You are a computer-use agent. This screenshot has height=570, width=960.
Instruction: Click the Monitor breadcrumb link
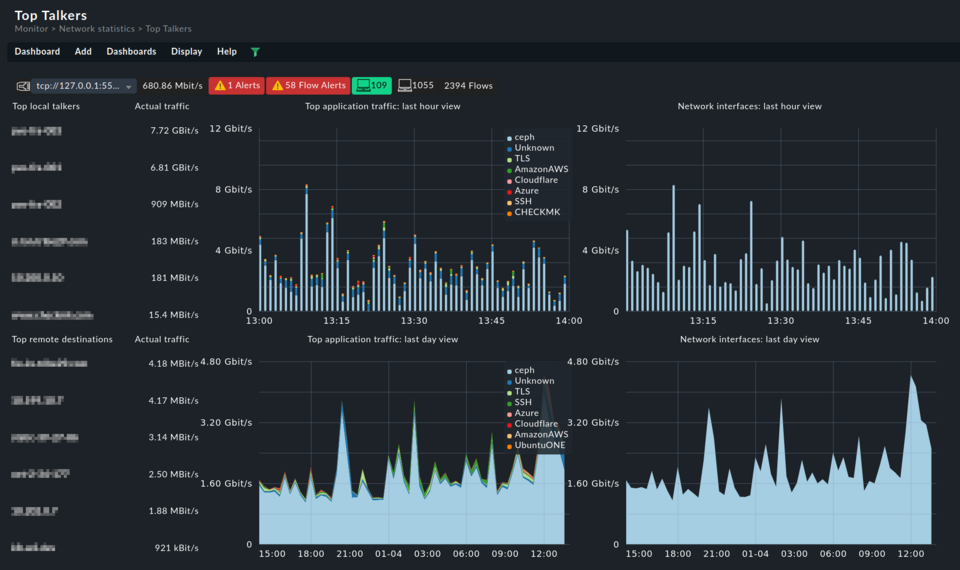[31, 29]
